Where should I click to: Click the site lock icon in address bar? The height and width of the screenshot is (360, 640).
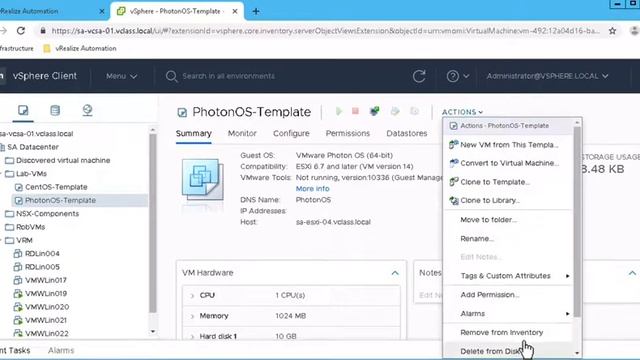tap(43, 31)
